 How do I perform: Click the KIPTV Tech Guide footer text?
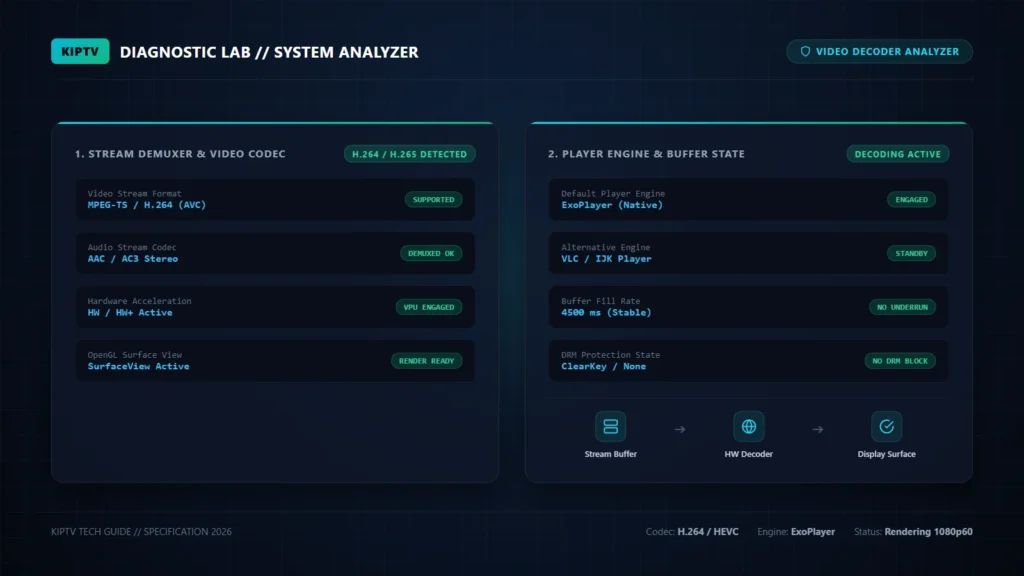click(x=141, y=532)
